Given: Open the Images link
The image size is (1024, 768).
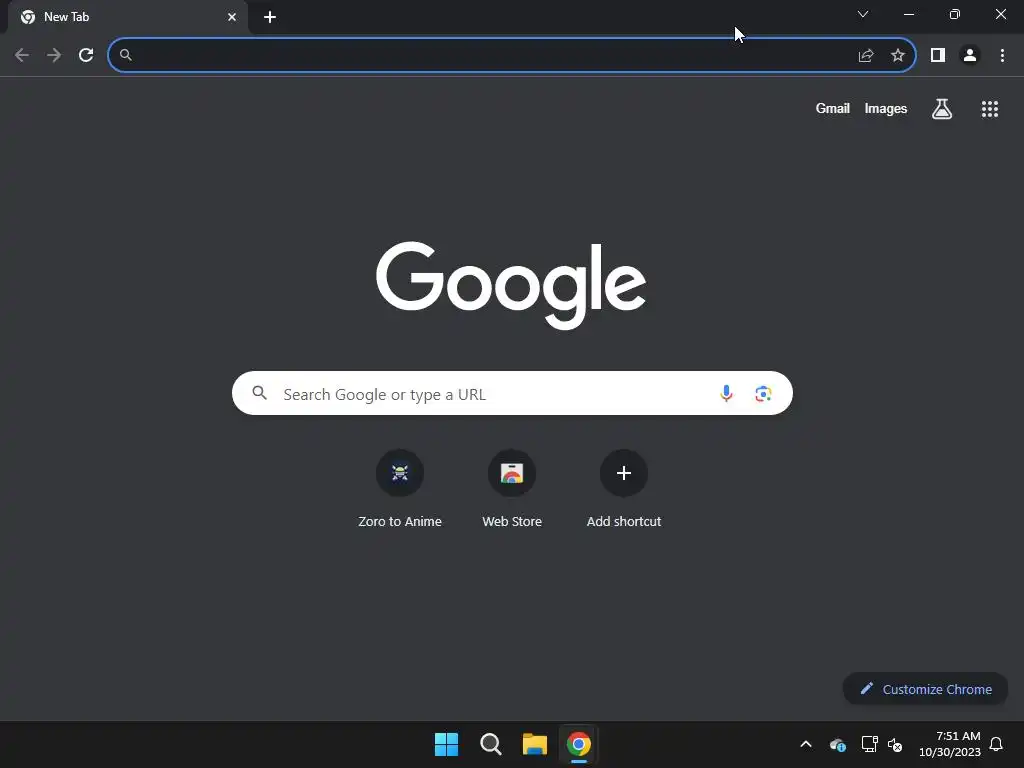Looking at the screenshot, I should pyautogui.click(x=886, y=108).
